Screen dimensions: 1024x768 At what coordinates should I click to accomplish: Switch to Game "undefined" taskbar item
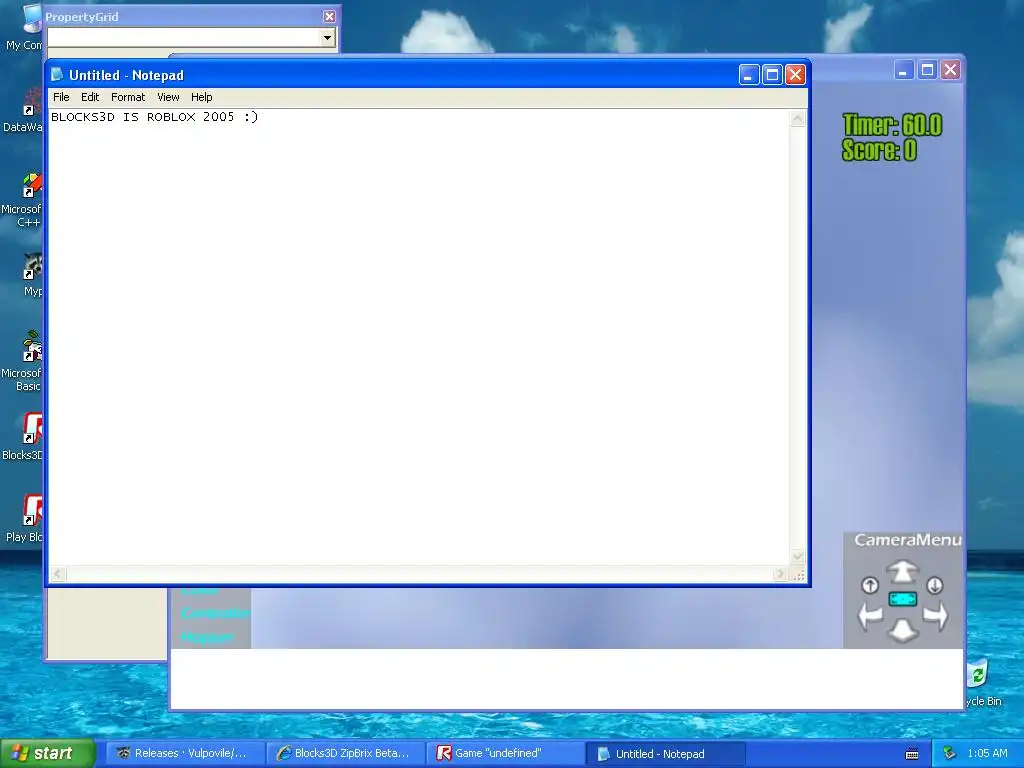(504, 754)
